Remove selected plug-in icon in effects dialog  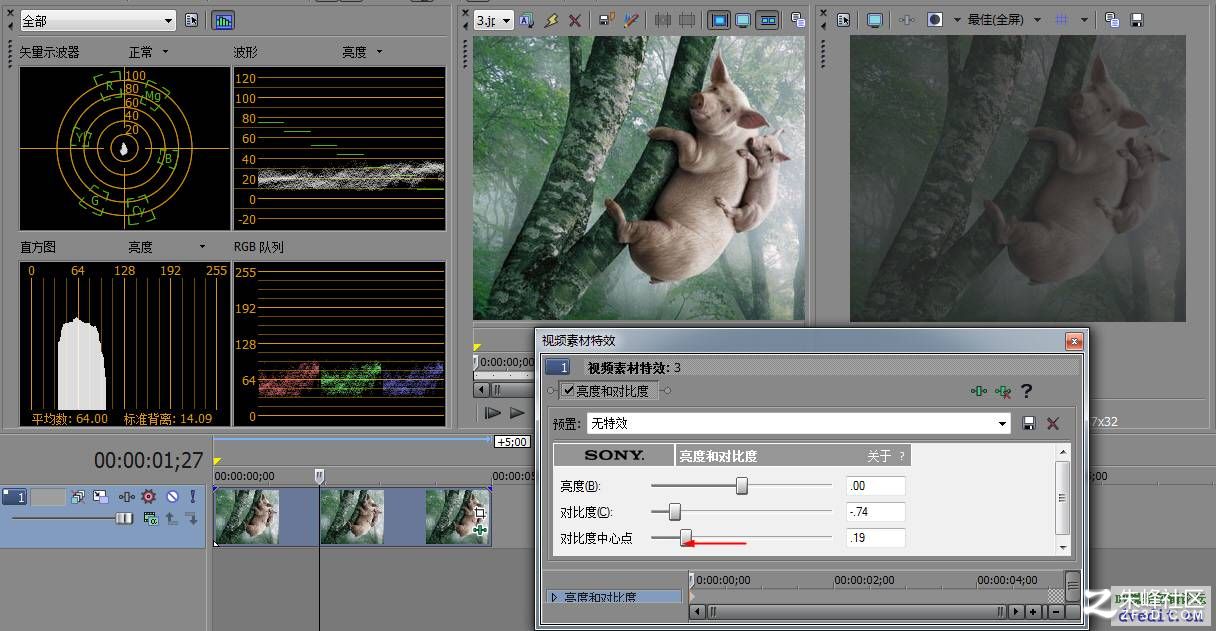coord(1002,391)
